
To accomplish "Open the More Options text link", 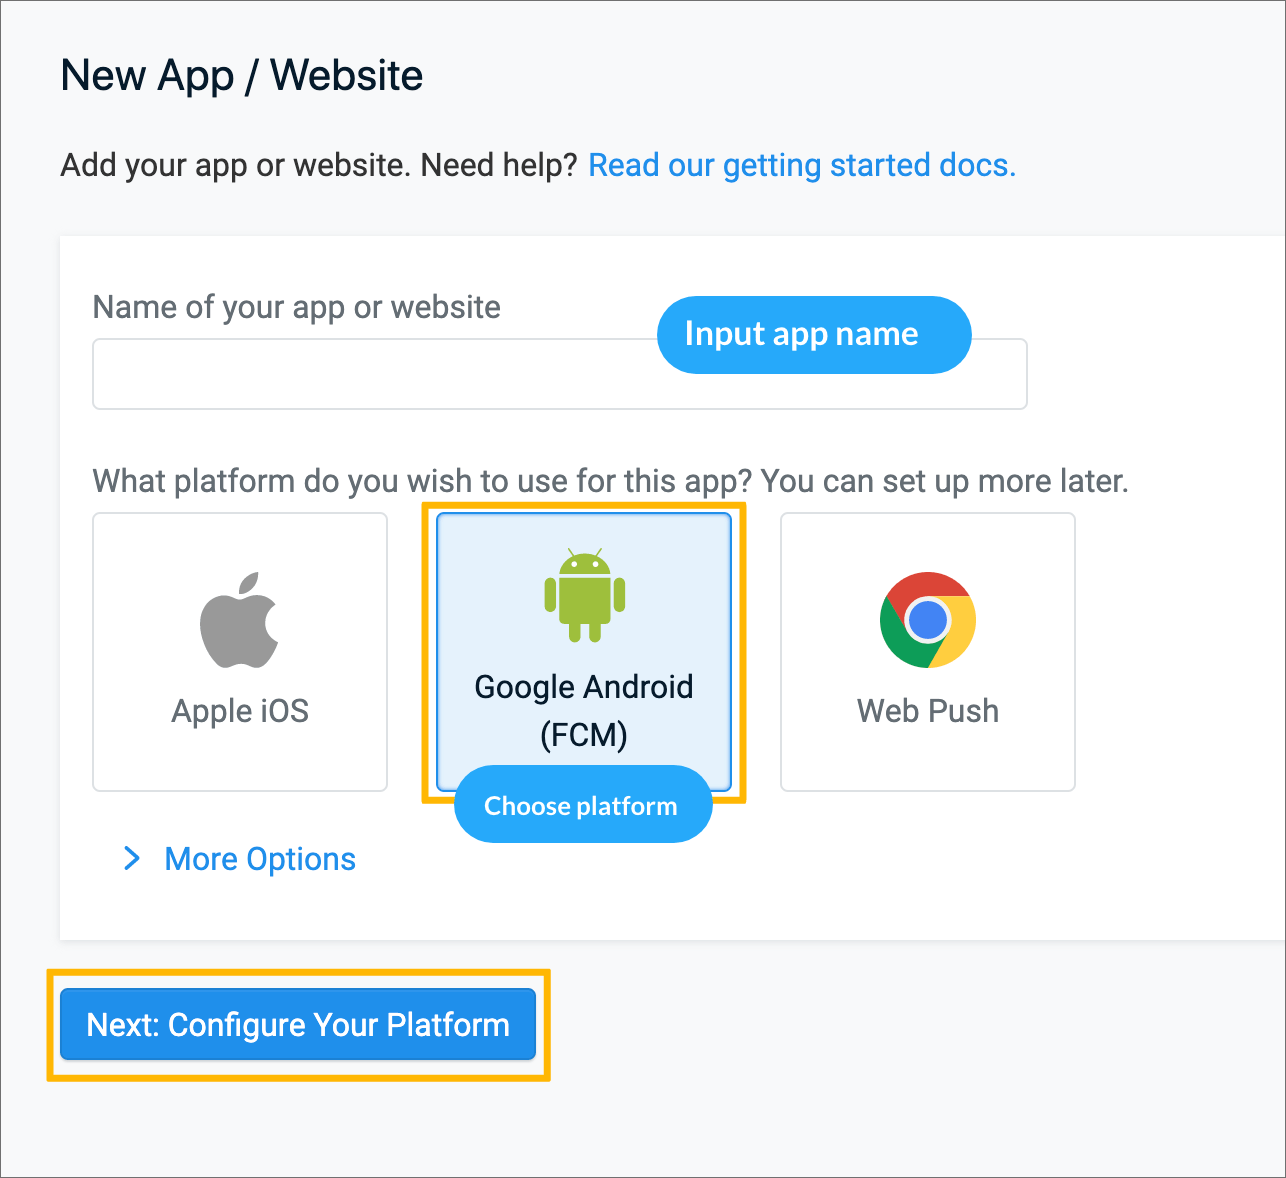I will point(260,859).
